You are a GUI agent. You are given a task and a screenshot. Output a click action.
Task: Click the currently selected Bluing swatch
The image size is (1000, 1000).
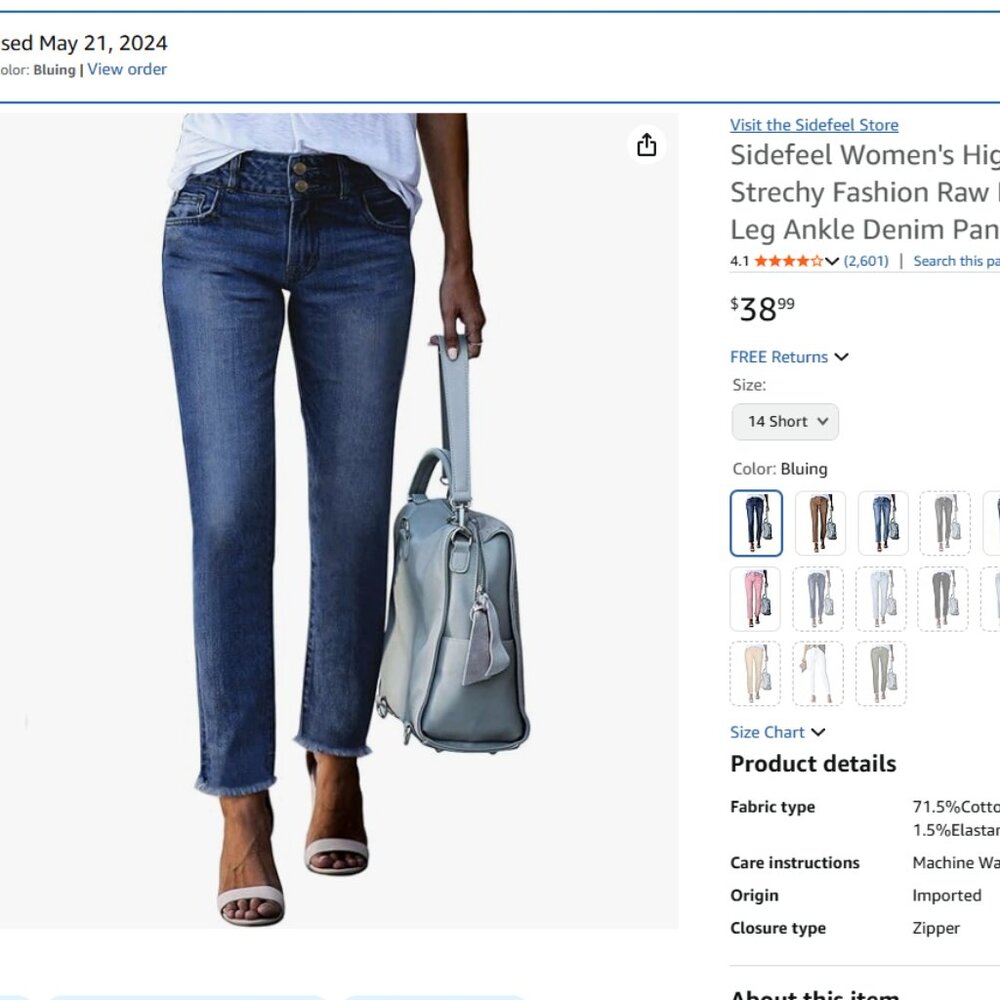pos(755,523)
